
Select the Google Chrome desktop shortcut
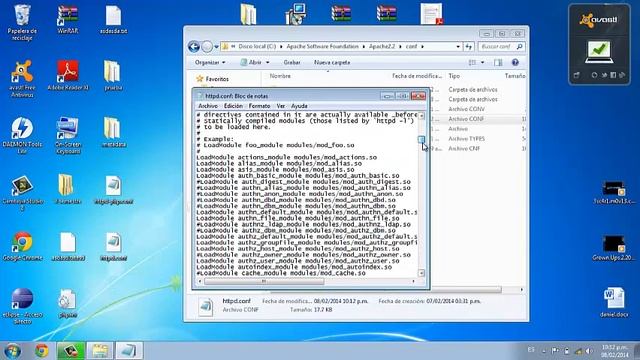click(x=22, y=246)
